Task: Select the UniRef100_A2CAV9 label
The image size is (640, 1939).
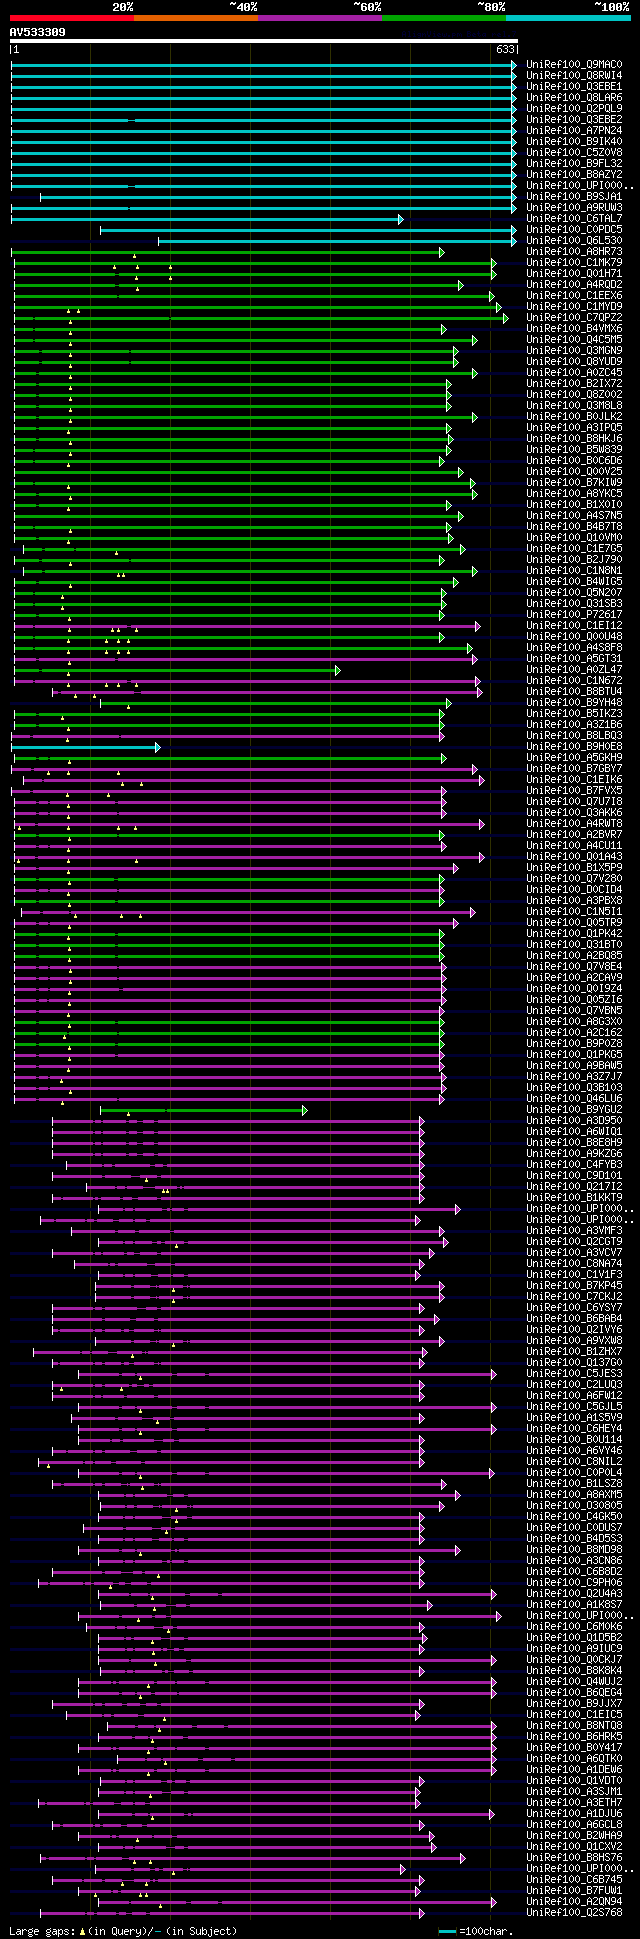Action: click(x=574, y=978)
